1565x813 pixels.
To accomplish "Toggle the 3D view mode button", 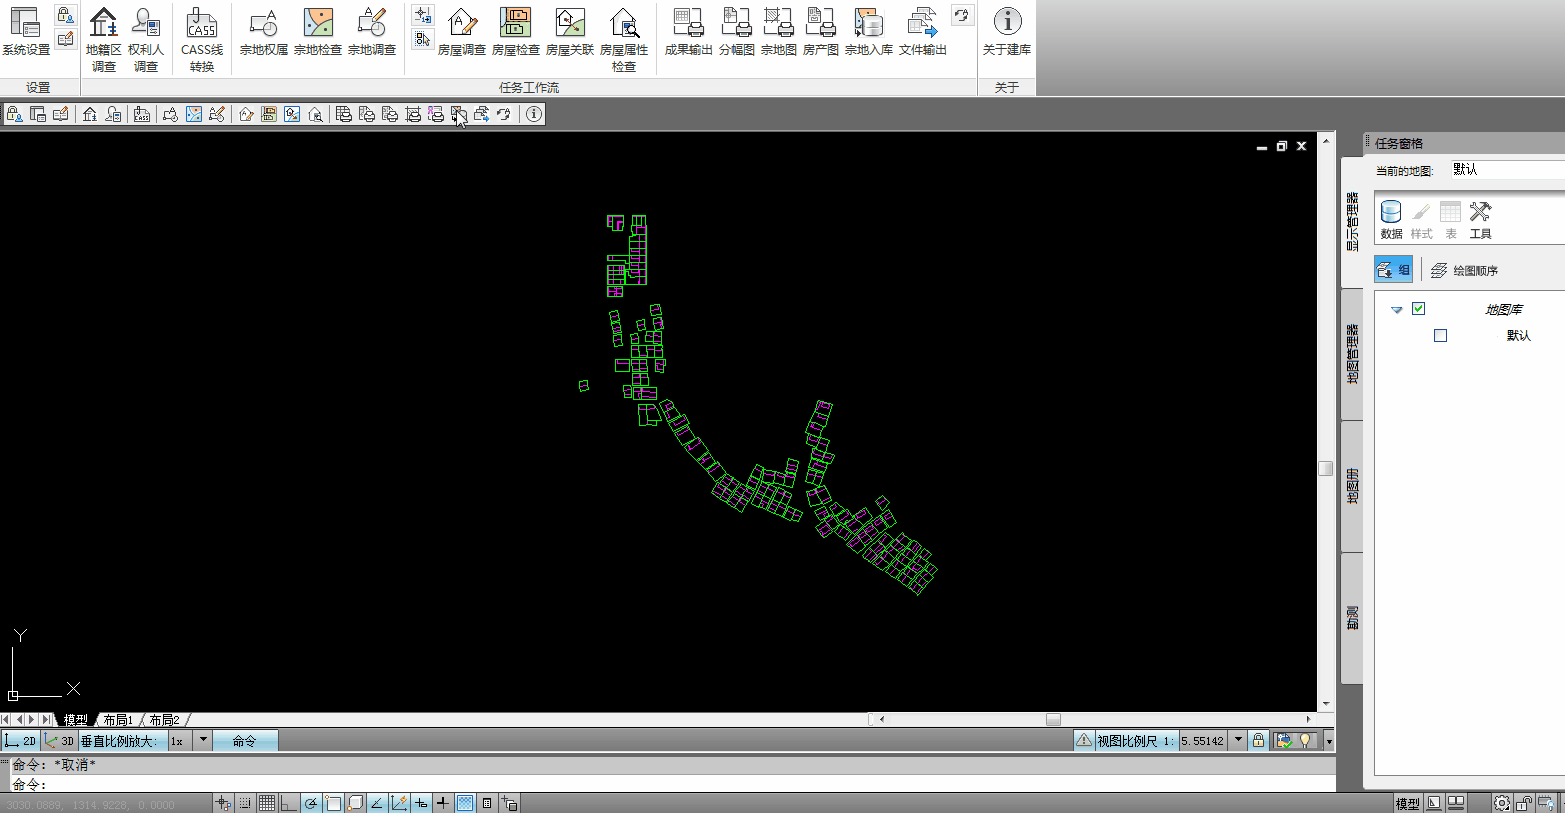I will click(60, 741).
